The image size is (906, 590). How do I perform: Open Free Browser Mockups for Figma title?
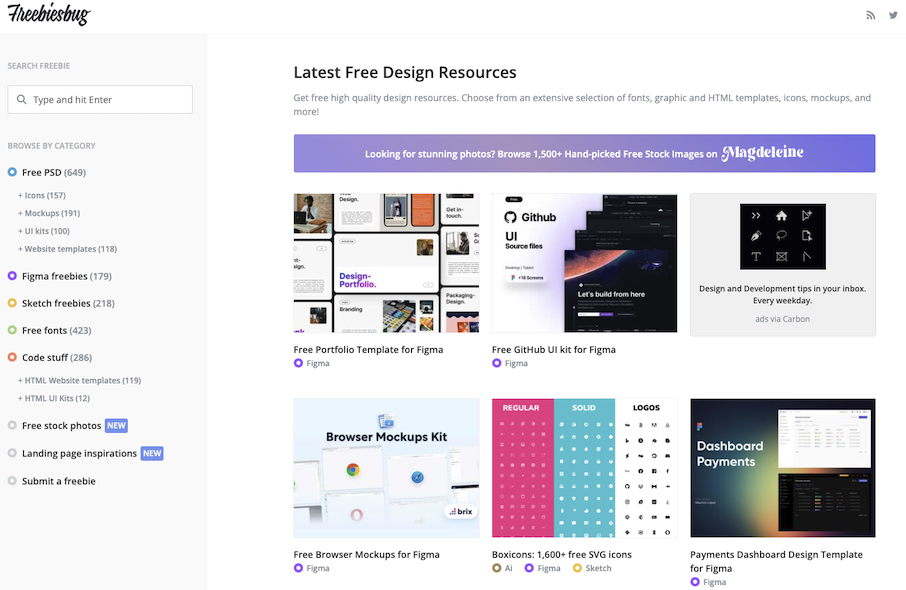pyautogui.click(x=366, y=555)
